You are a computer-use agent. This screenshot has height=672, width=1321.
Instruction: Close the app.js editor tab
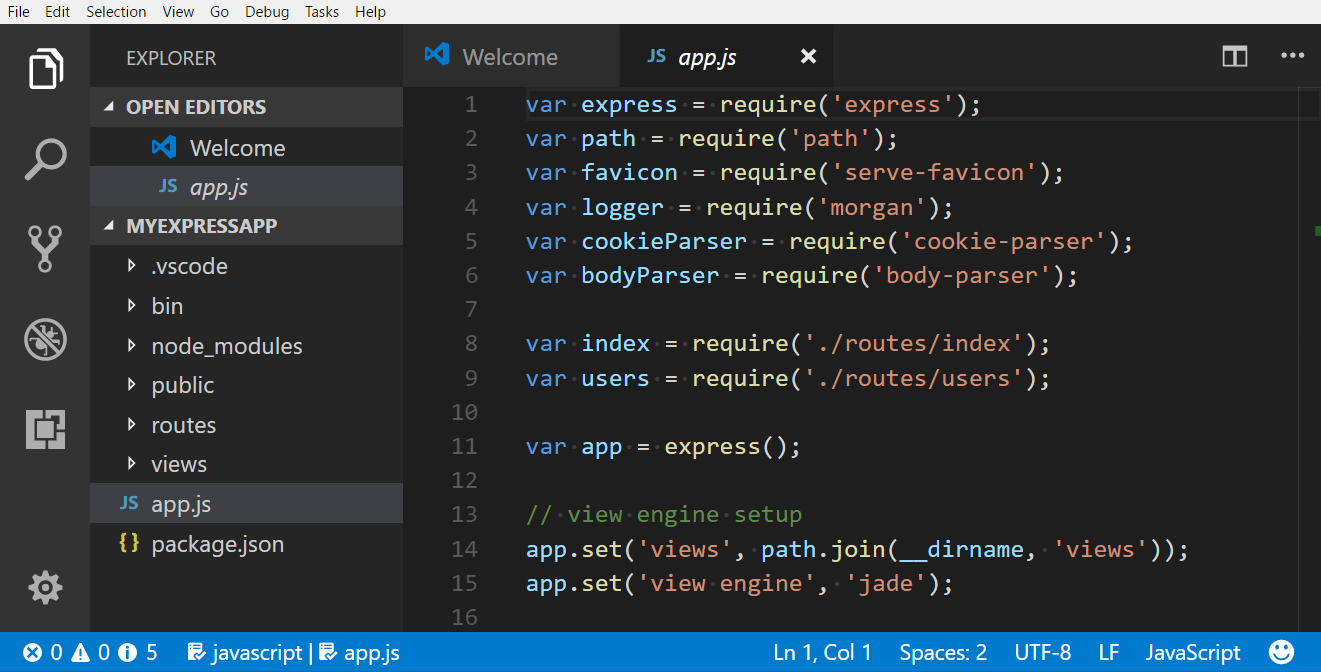point(808,57)
